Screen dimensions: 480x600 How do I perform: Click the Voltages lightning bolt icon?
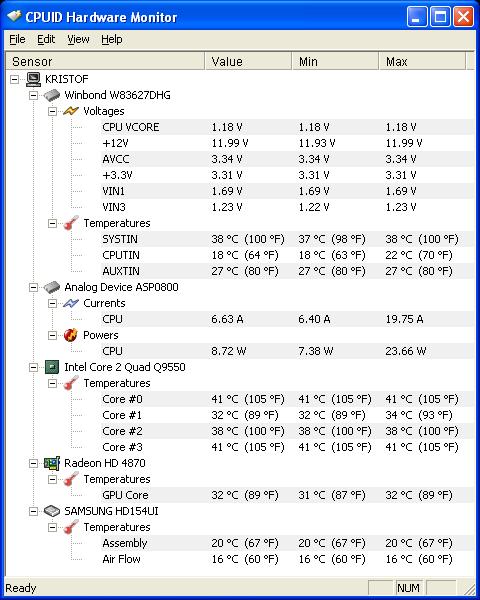click(71, 111)
